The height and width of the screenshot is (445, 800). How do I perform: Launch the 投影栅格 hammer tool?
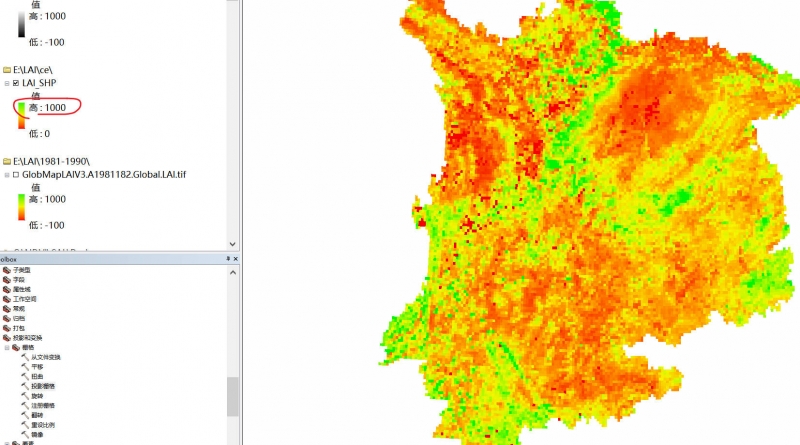click(x=25, y=386)
